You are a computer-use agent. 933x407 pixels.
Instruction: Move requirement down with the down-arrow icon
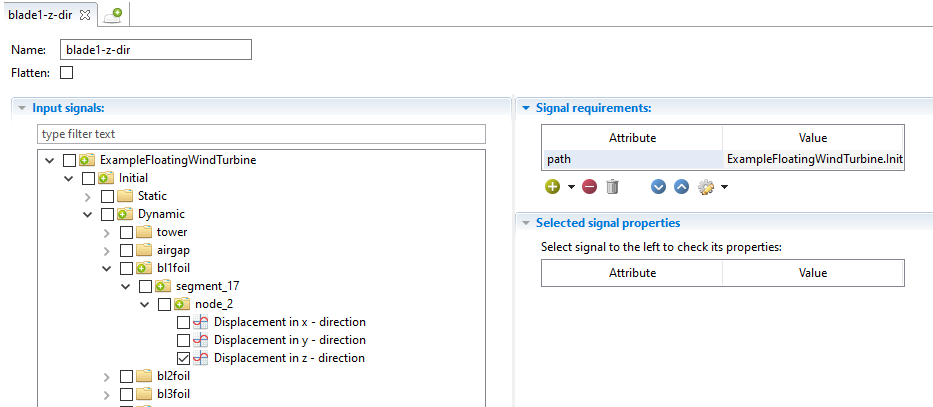click(x=658, y=187)
